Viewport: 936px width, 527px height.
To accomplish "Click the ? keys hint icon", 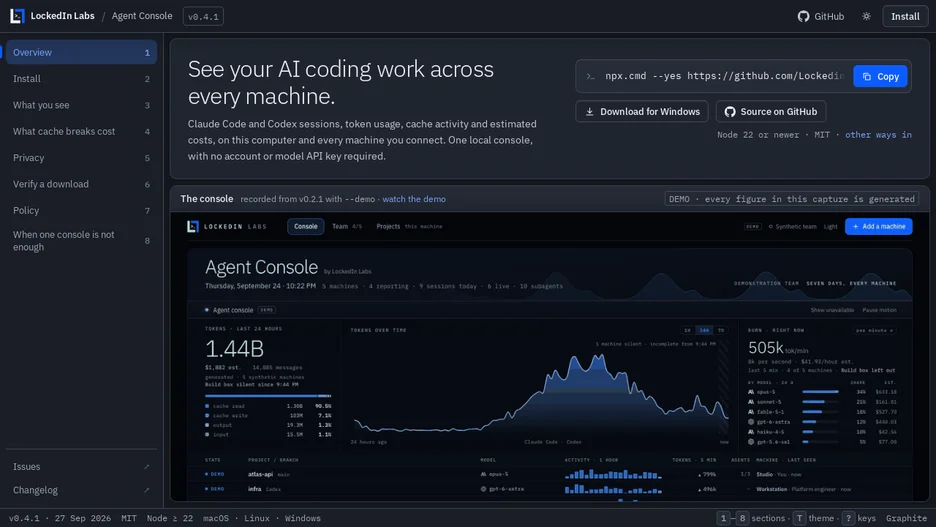I will (x=848, y=518).
